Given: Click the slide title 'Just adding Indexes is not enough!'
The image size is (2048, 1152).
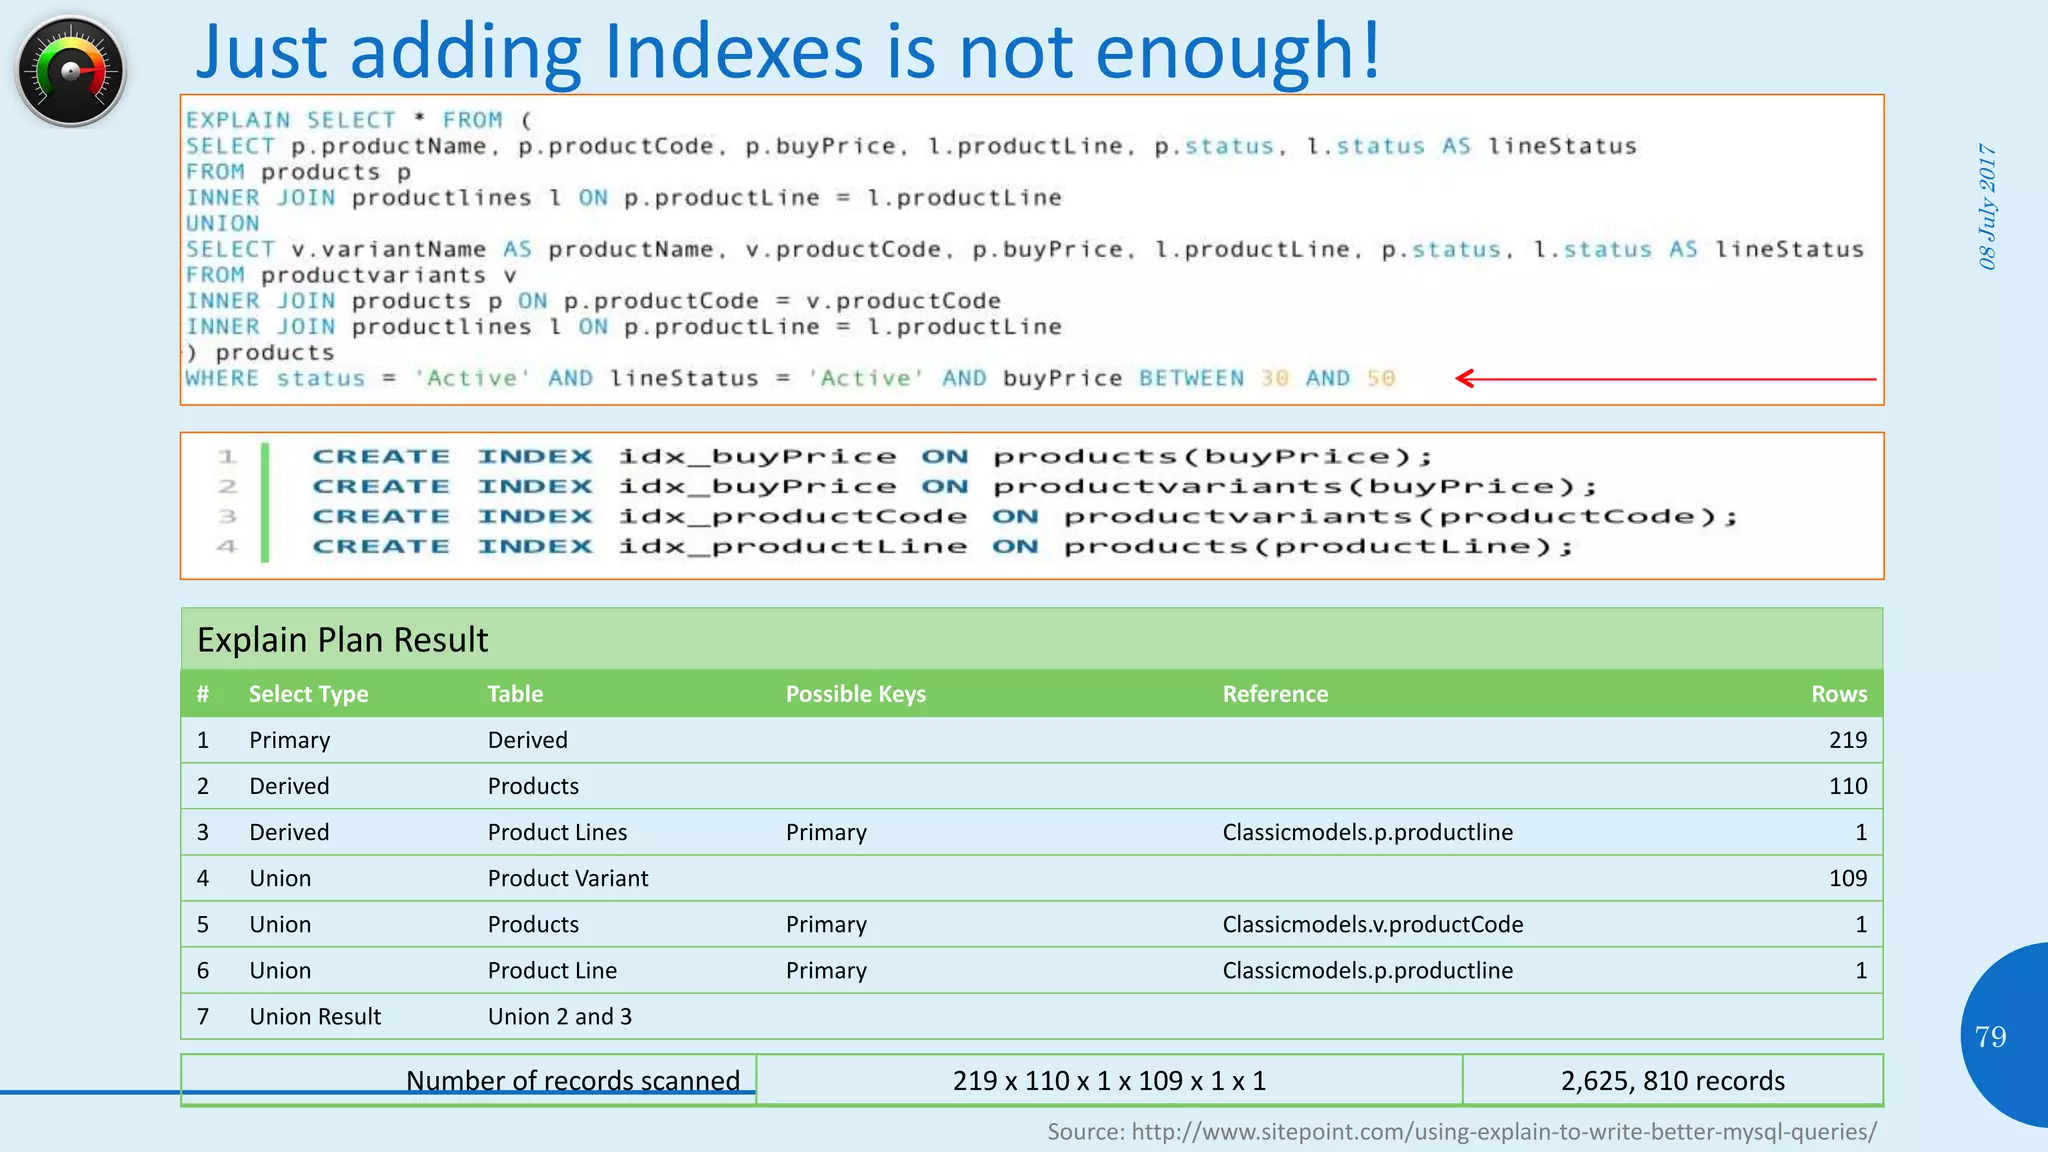Looking at the screenshot, I should pos(788,50).
